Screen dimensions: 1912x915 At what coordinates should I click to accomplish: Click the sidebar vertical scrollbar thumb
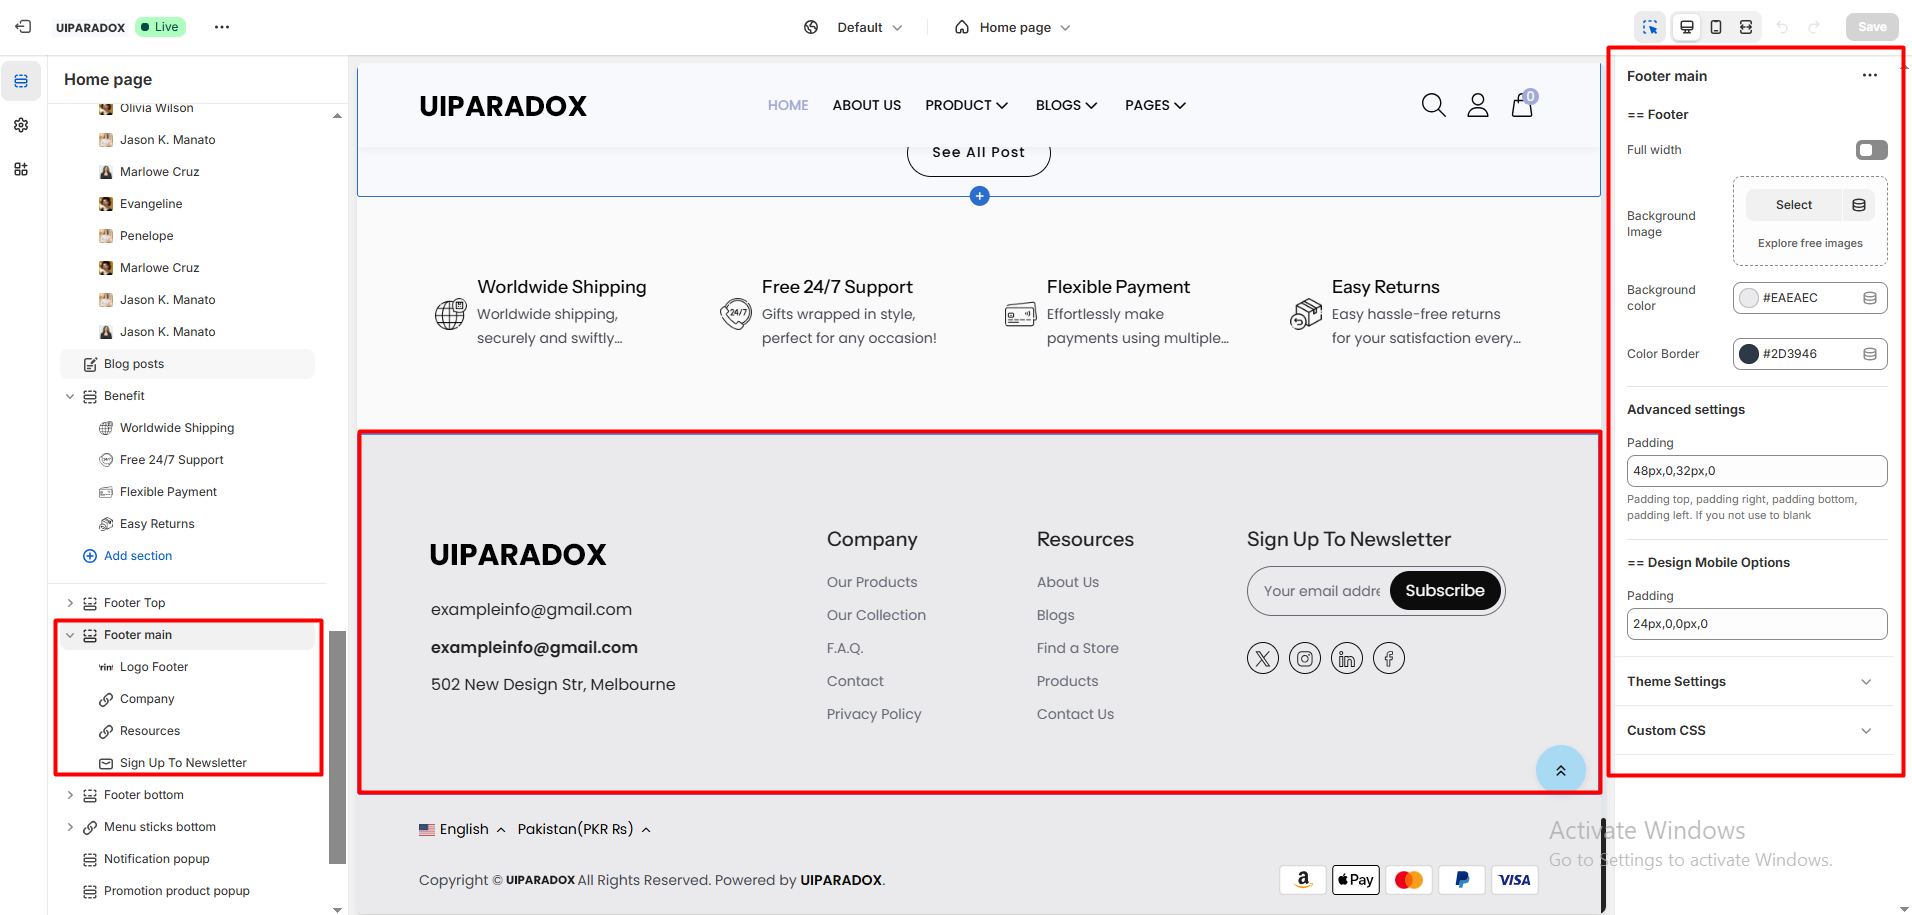[338, 747]
